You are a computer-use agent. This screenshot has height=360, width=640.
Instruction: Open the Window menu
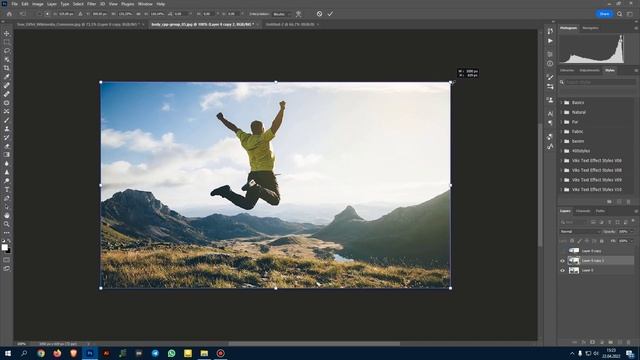point(145,4)
